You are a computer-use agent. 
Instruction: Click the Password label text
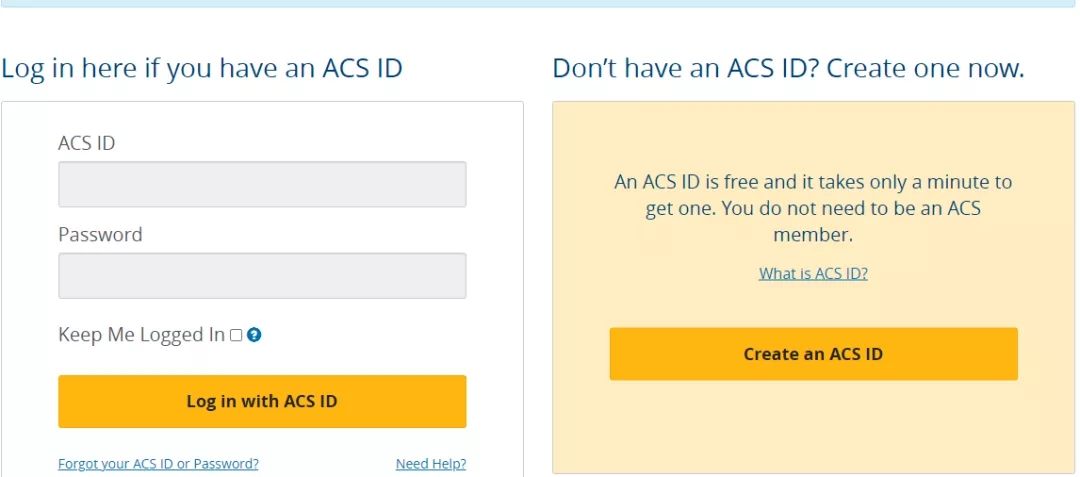[100, 235]
